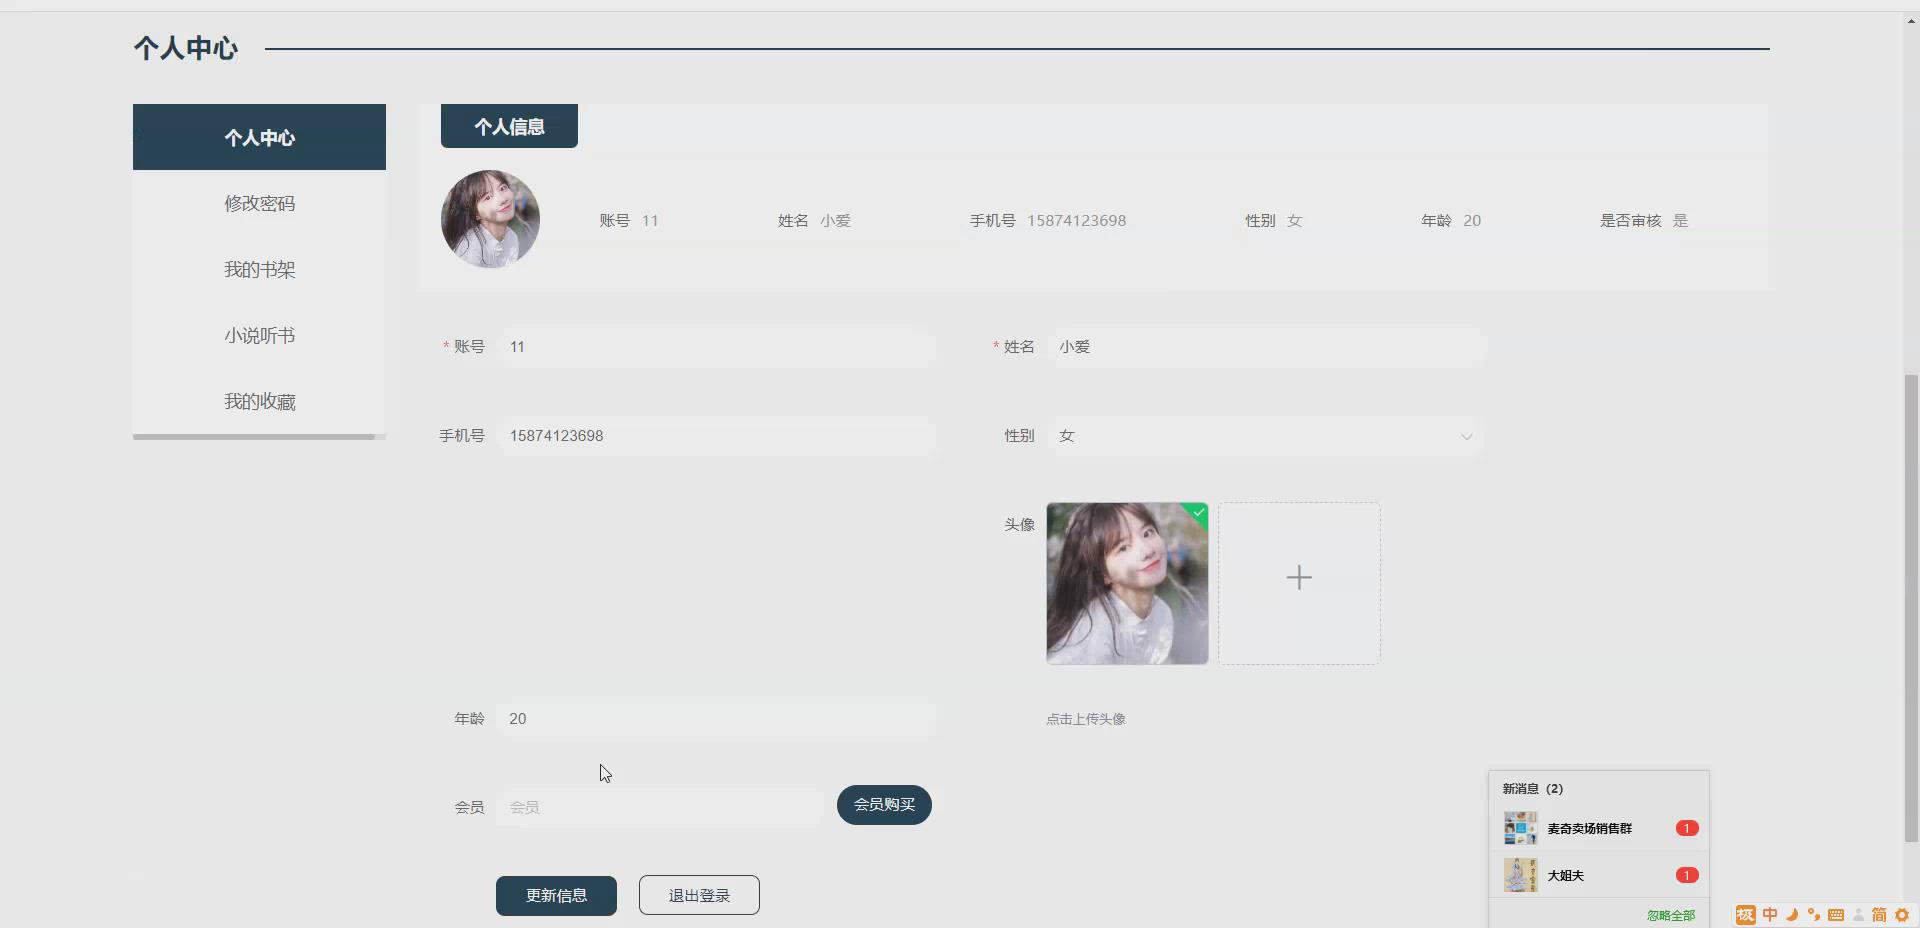Open the input method settings gear icon

[x=1903, y=915]
